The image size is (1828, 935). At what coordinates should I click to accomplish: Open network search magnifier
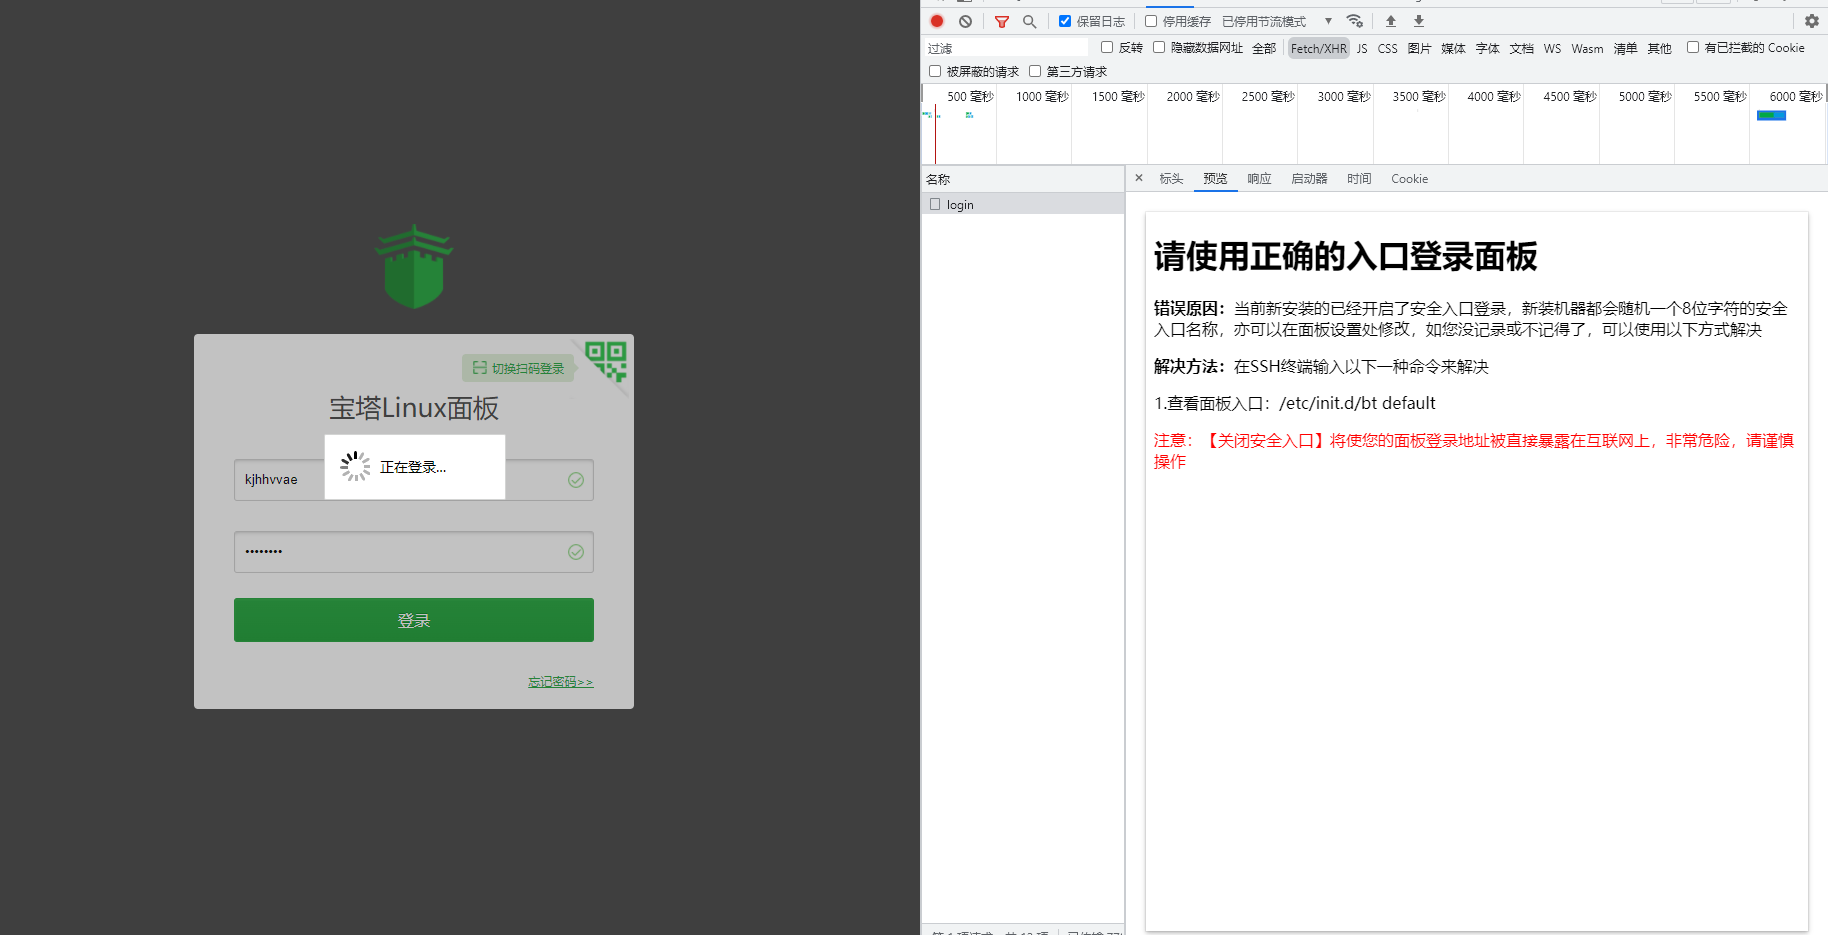coord(1029,21)
